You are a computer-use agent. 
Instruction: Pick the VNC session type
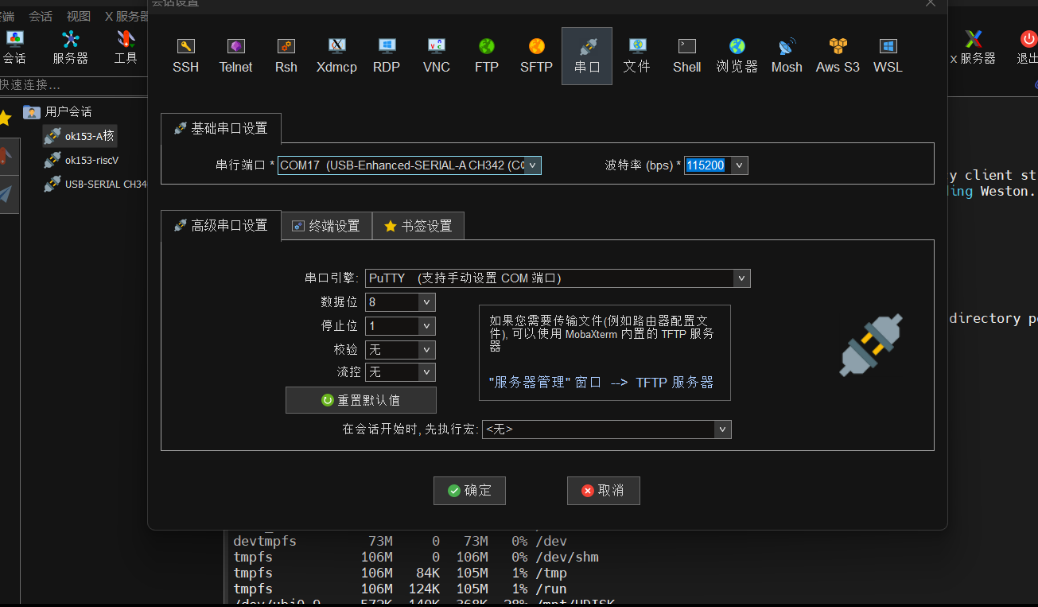(x=436, y=56)
